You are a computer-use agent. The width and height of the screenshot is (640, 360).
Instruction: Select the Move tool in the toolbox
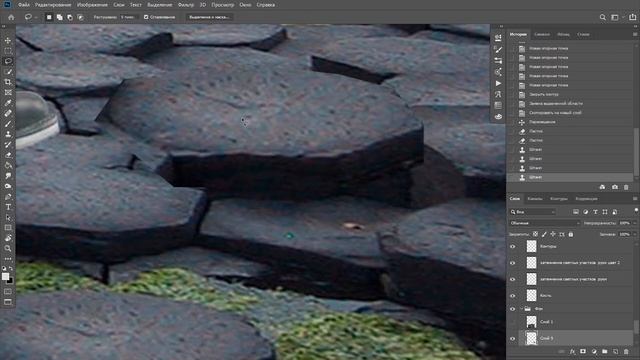tap(8, 41)
